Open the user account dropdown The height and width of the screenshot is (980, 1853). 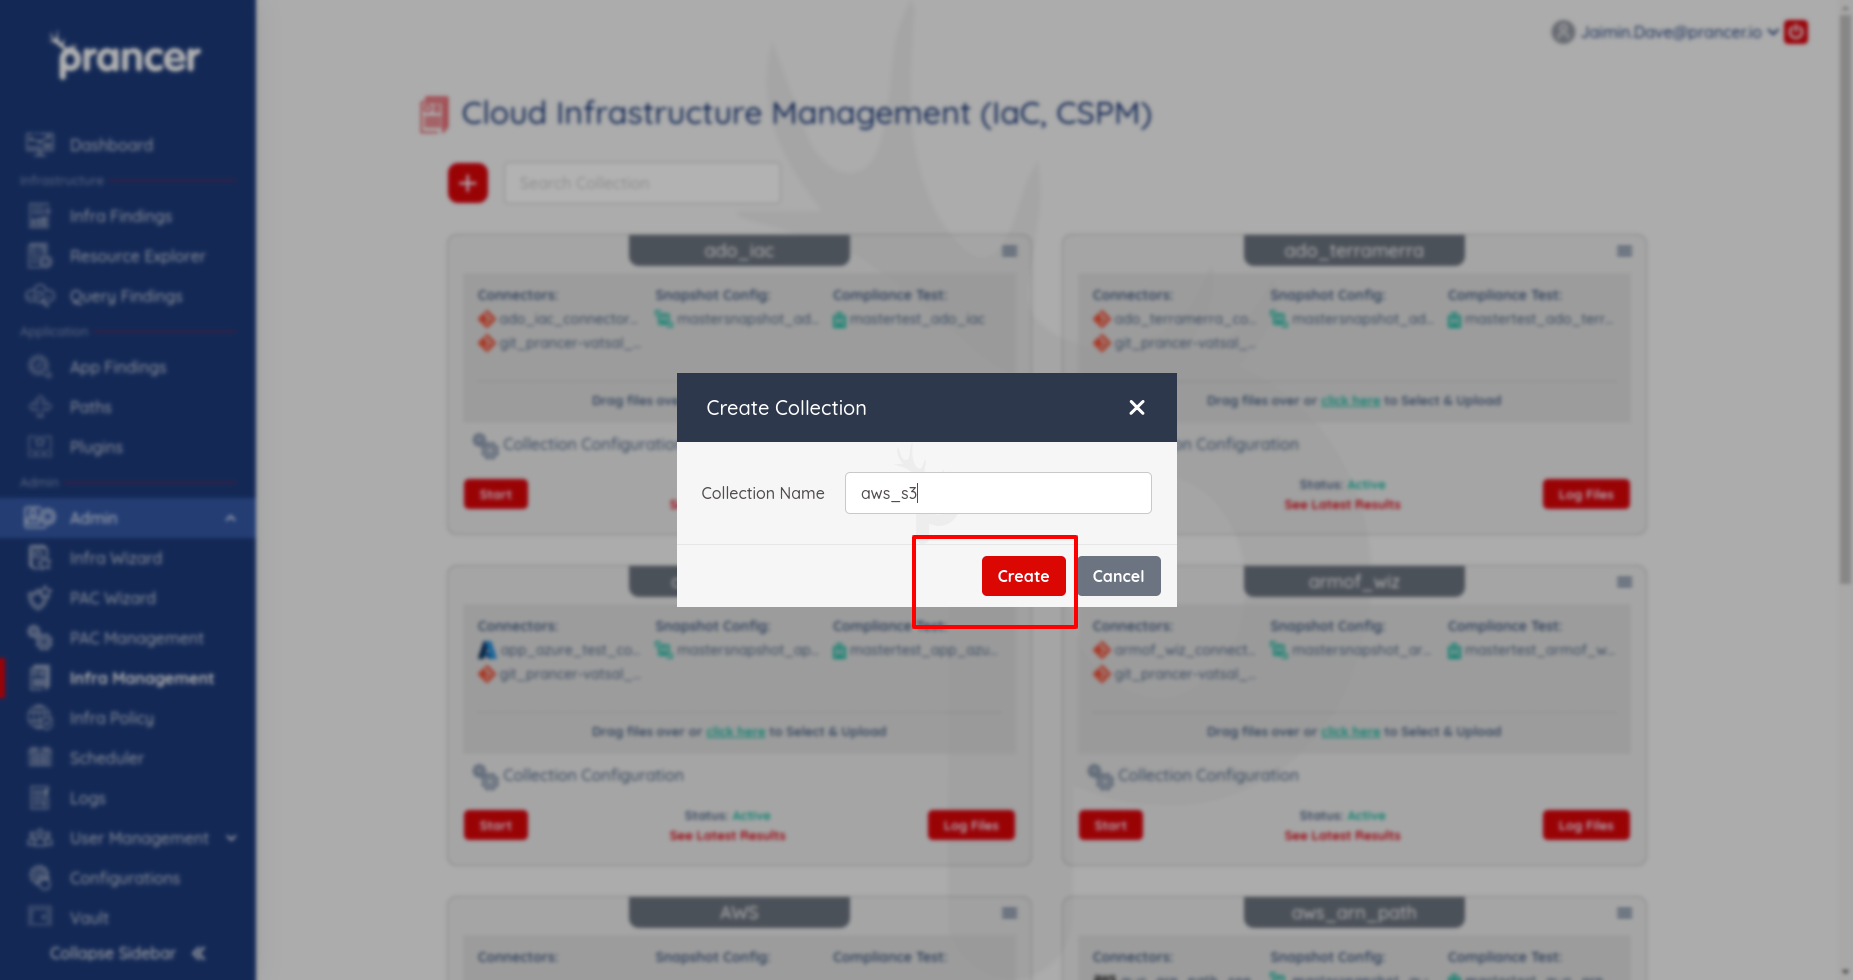(x=1665, y=32)
